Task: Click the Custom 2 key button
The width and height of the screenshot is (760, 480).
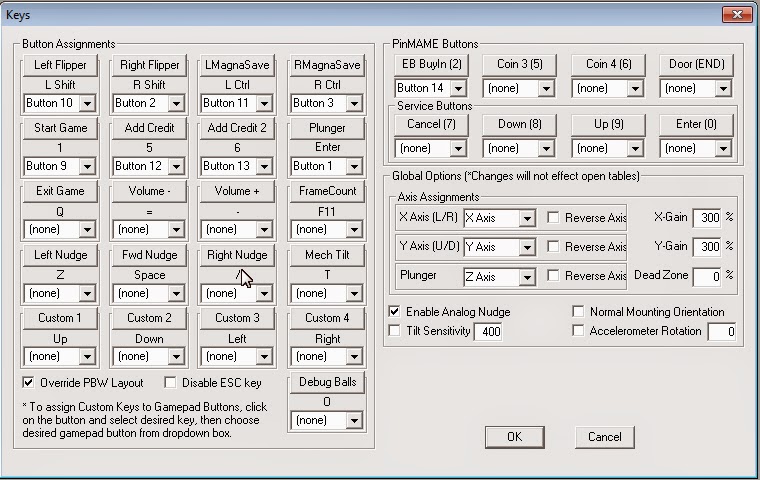Action: (x=149, y=318)
